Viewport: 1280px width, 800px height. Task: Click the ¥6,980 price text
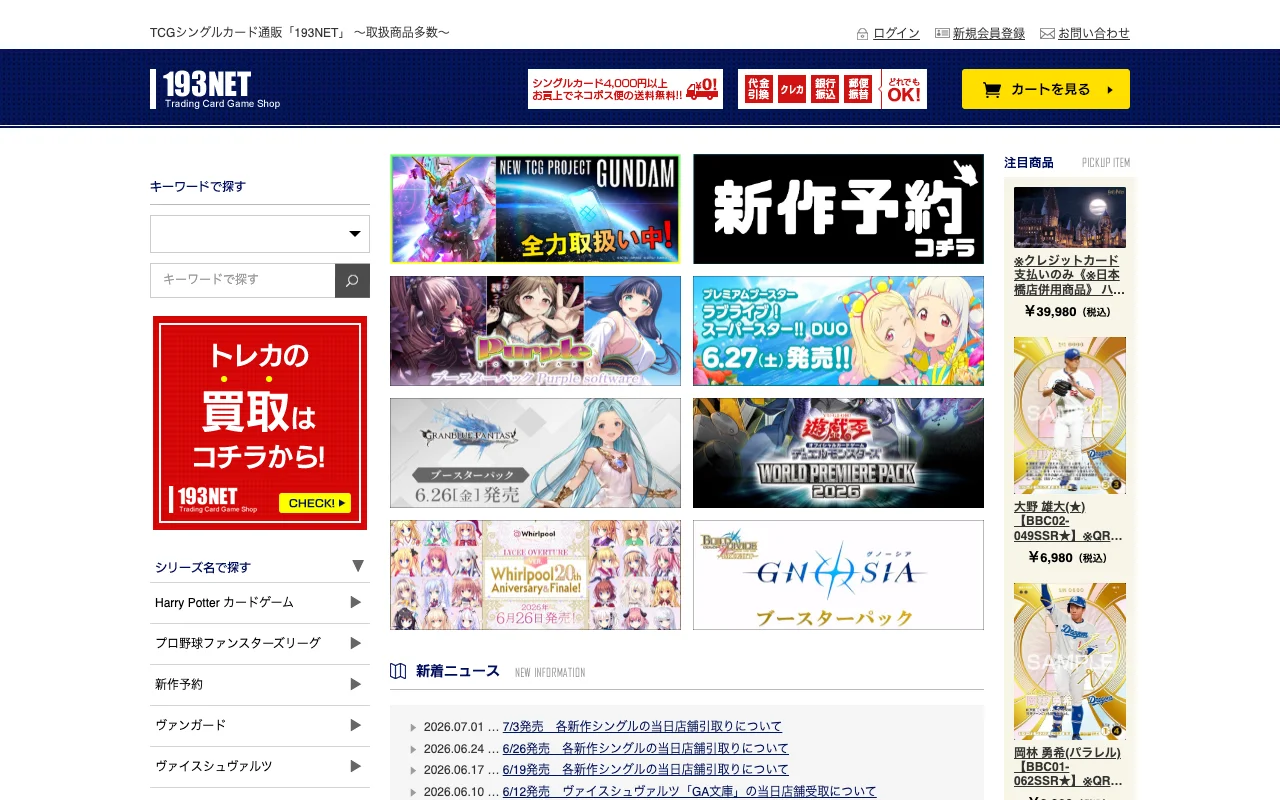pos(1067,558)
